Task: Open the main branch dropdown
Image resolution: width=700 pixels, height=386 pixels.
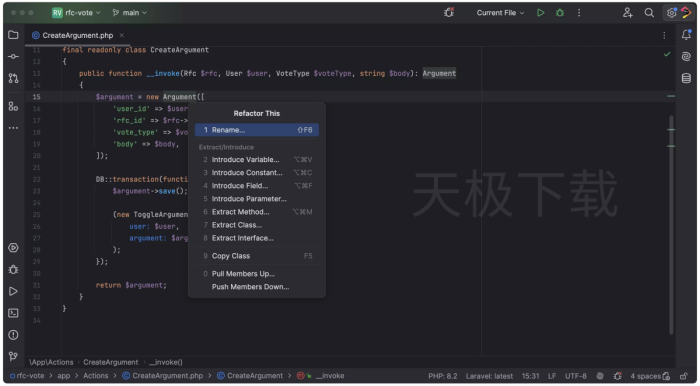Action: [129, 13]
